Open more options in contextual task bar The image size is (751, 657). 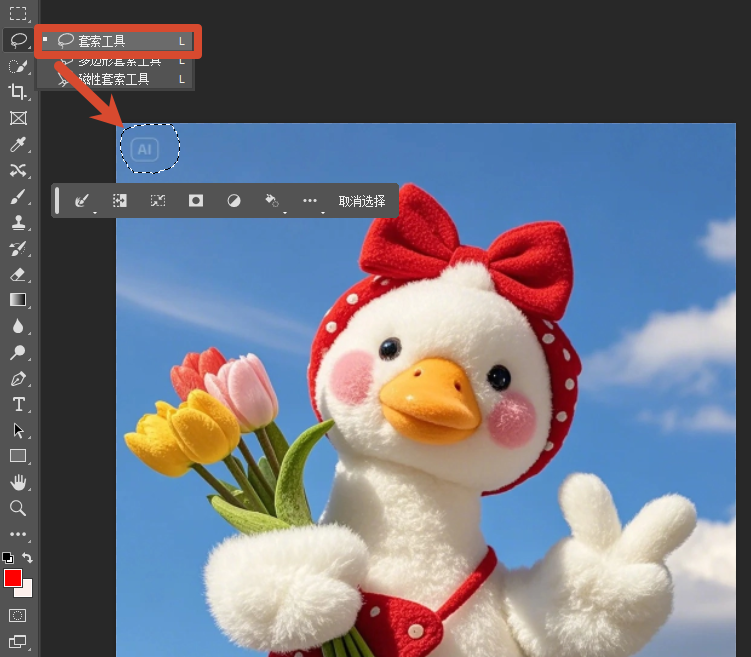310,201
